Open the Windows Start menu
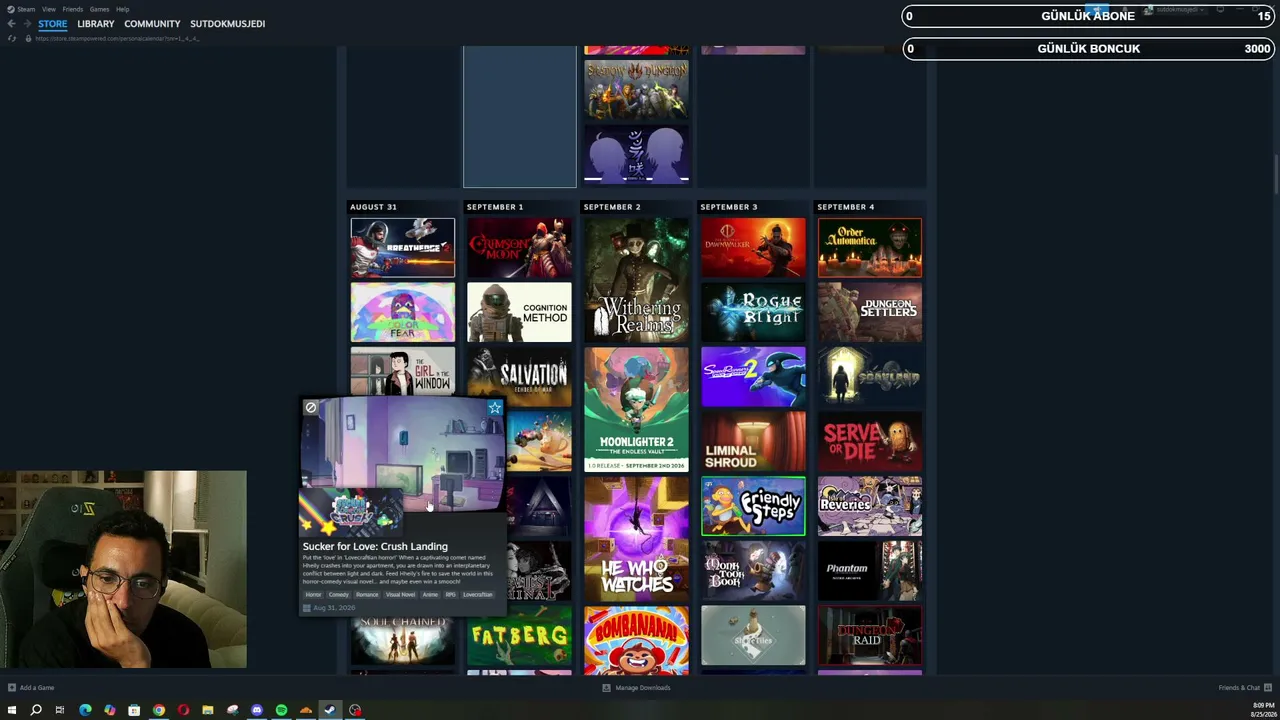 pos(12,710)
